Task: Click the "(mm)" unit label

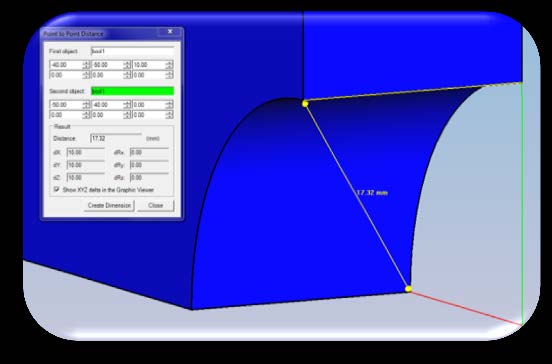Action: pos(153,138)
